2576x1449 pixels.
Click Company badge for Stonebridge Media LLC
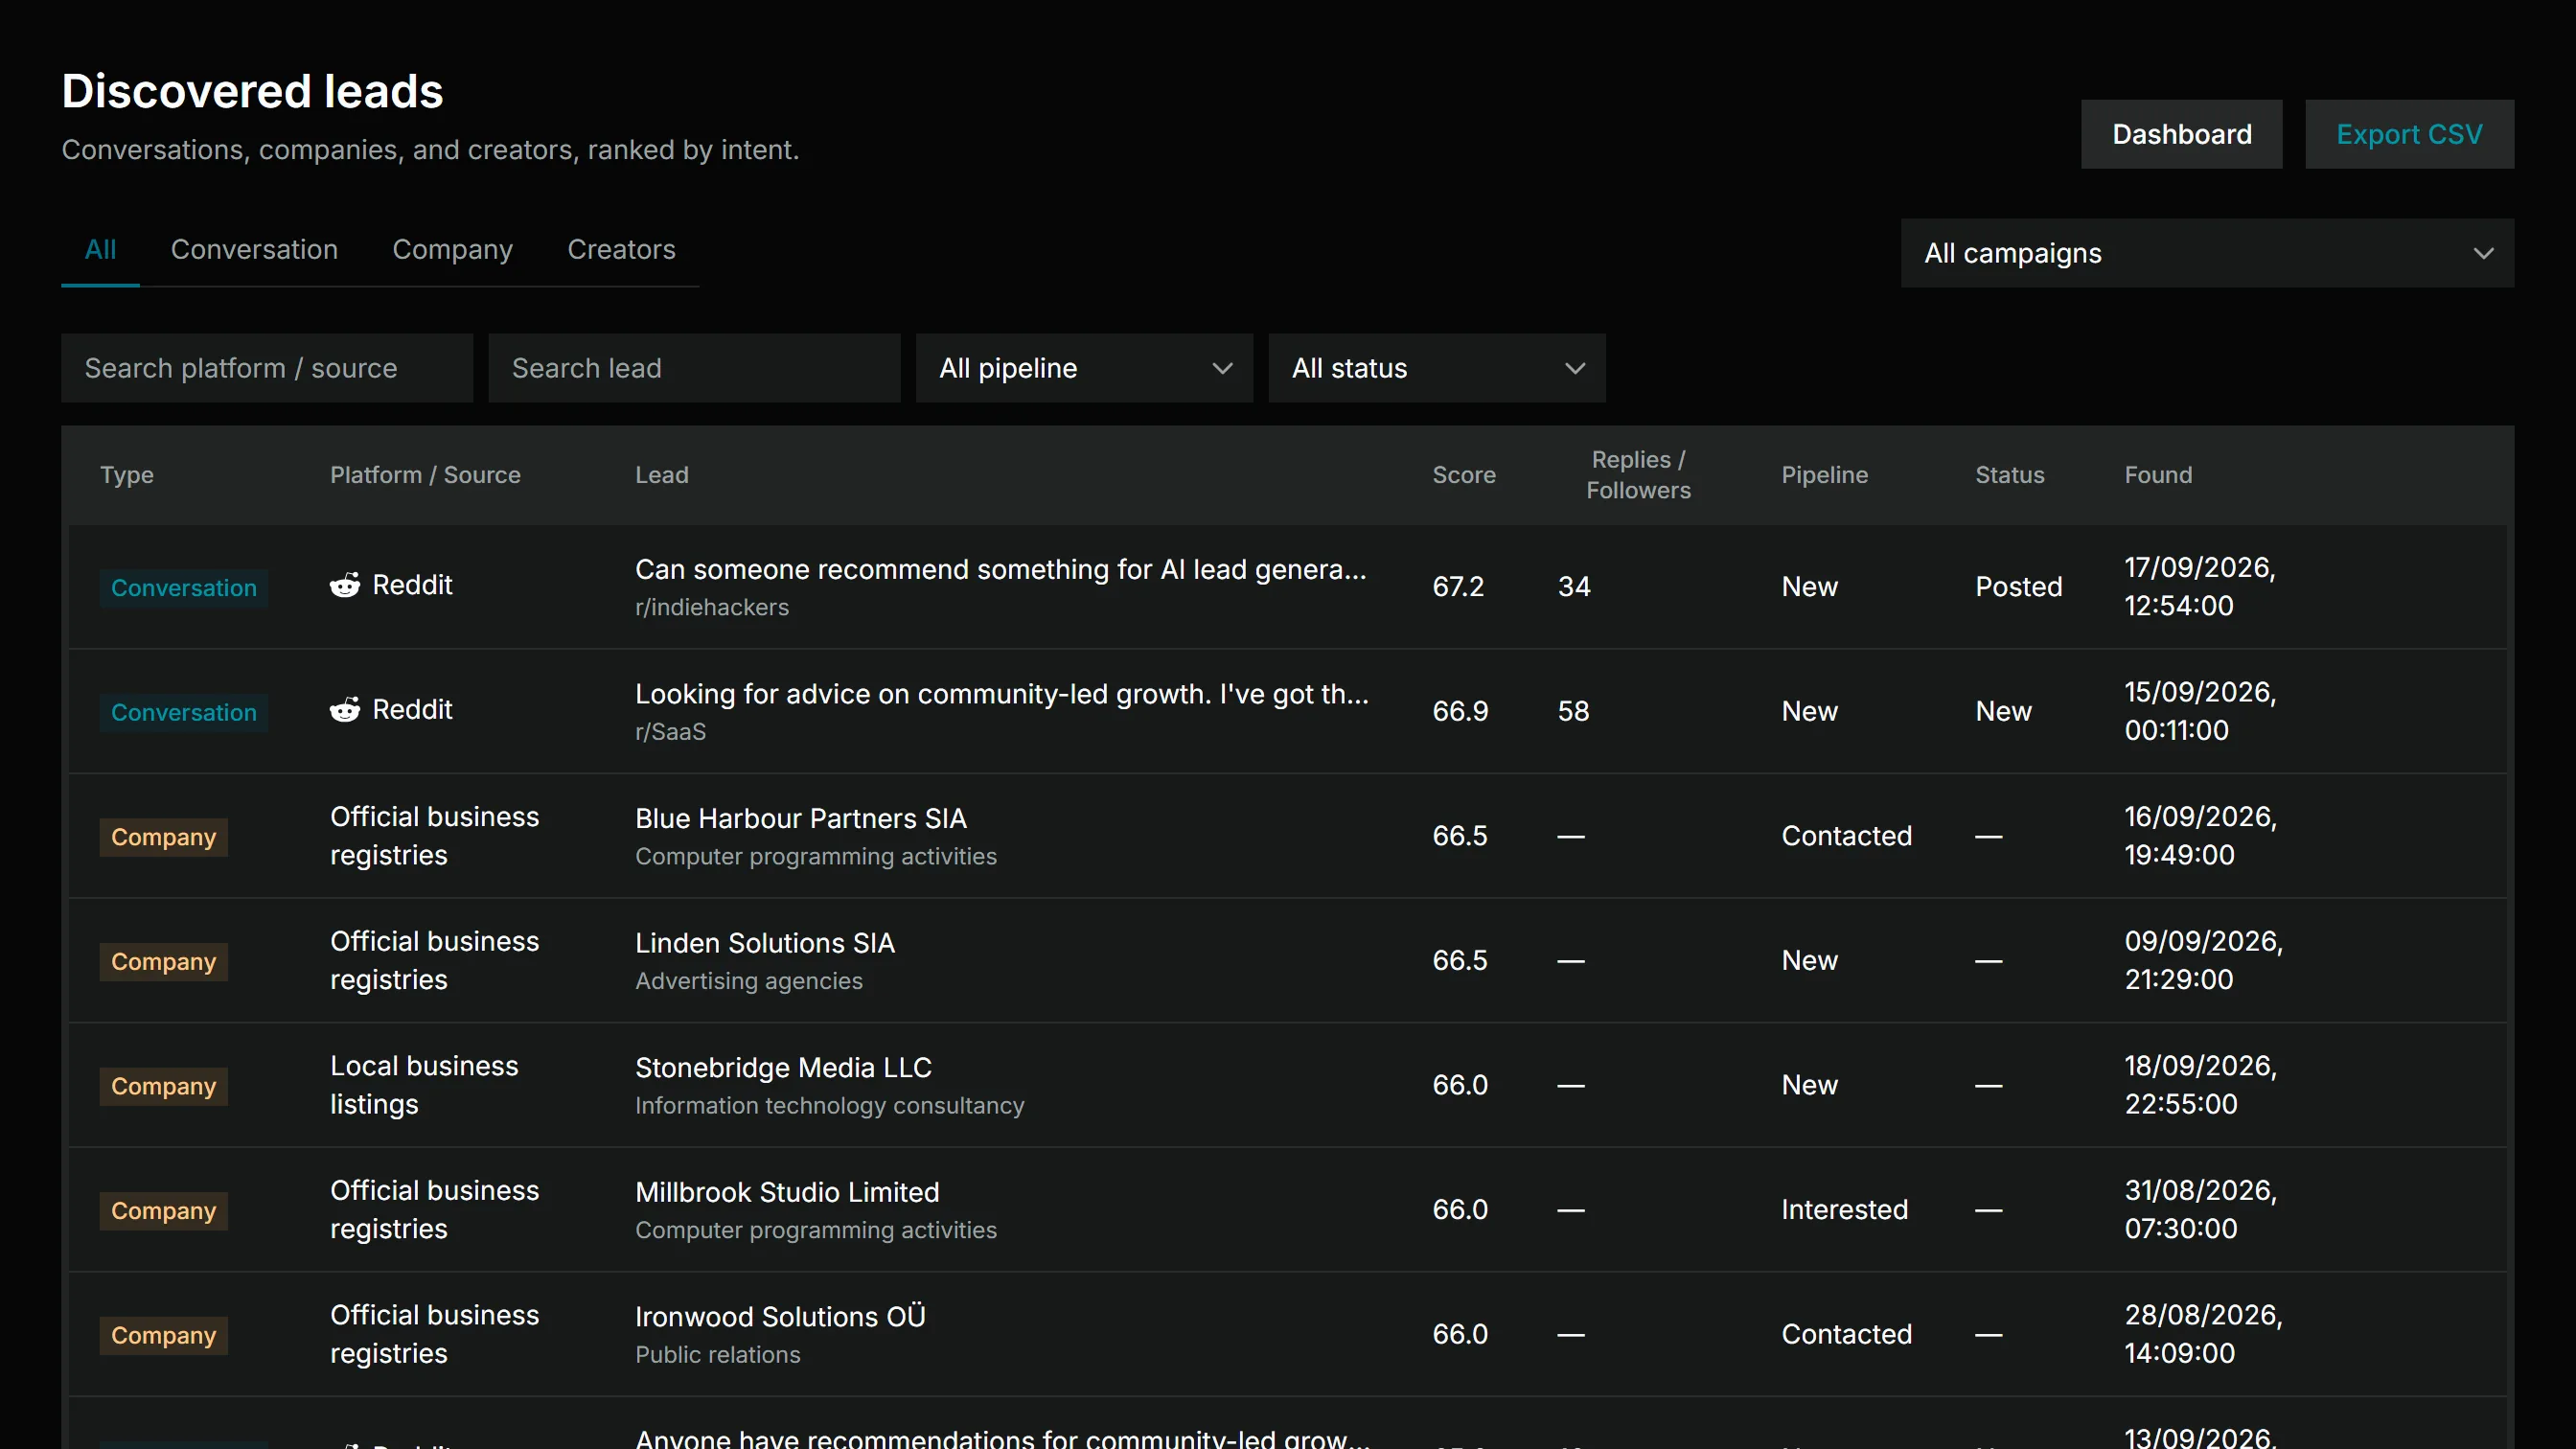click(x=164, y=1086)
